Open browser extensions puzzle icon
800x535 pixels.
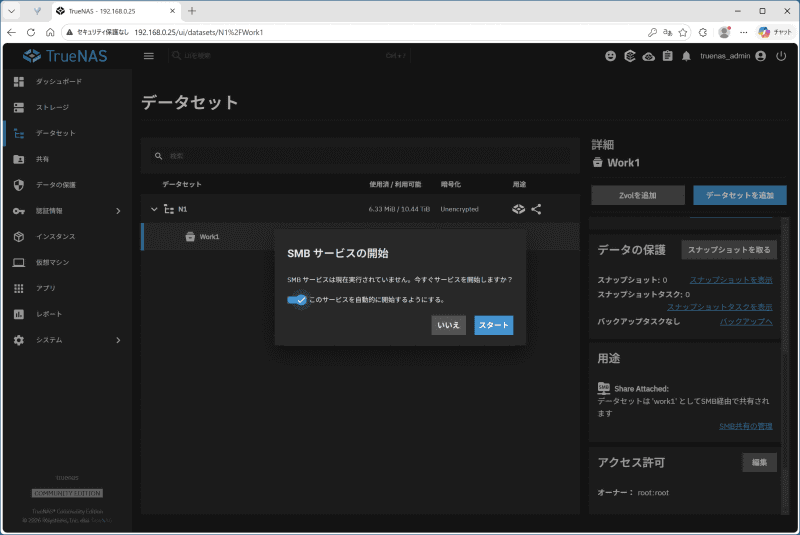coord(703,32)
